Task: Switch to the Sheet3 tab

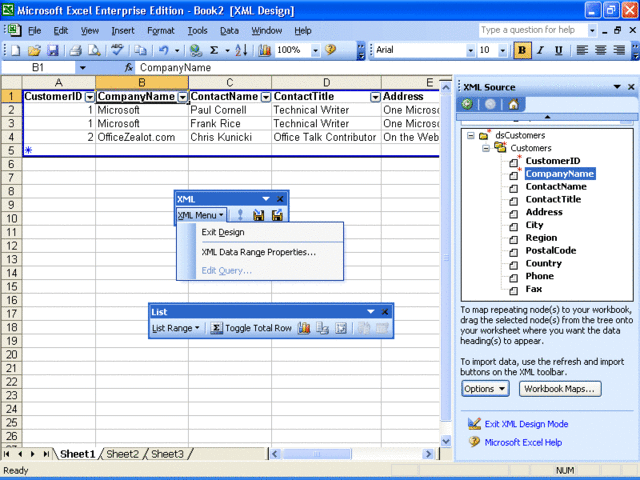Action: click(167, 454)
